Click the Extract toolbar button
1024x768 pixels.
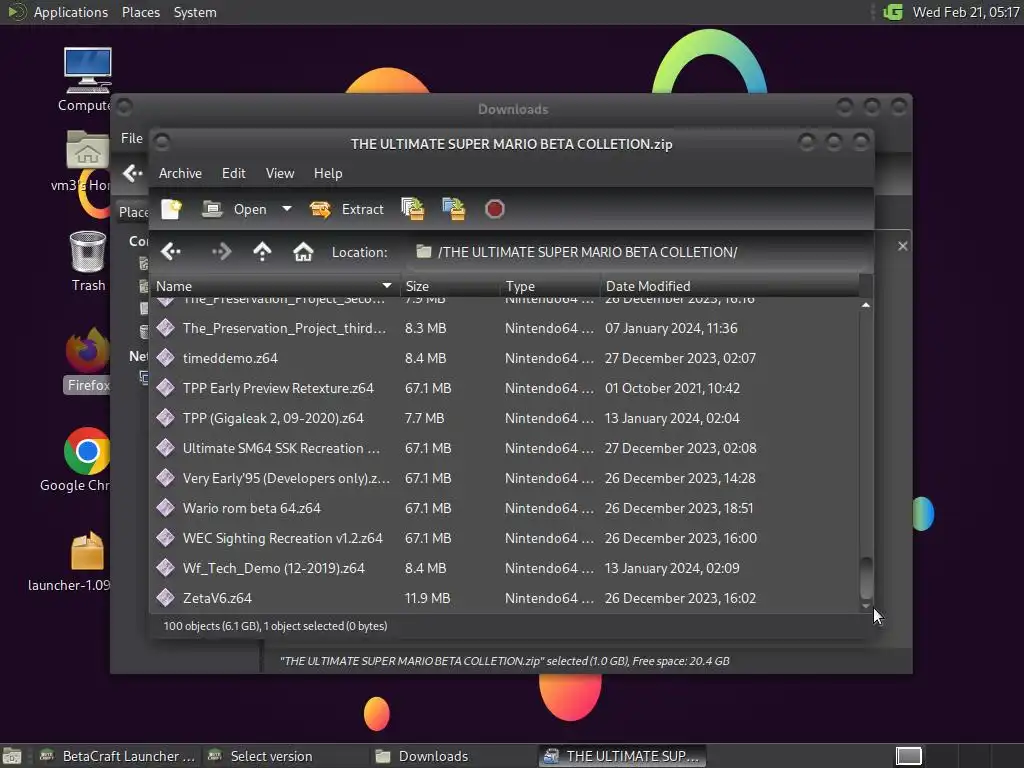coord(347,209)
